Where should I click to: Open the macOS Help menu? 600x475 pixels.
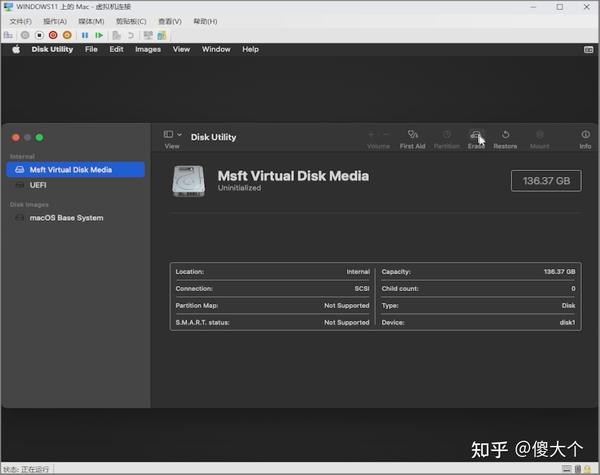coord(250,49)
